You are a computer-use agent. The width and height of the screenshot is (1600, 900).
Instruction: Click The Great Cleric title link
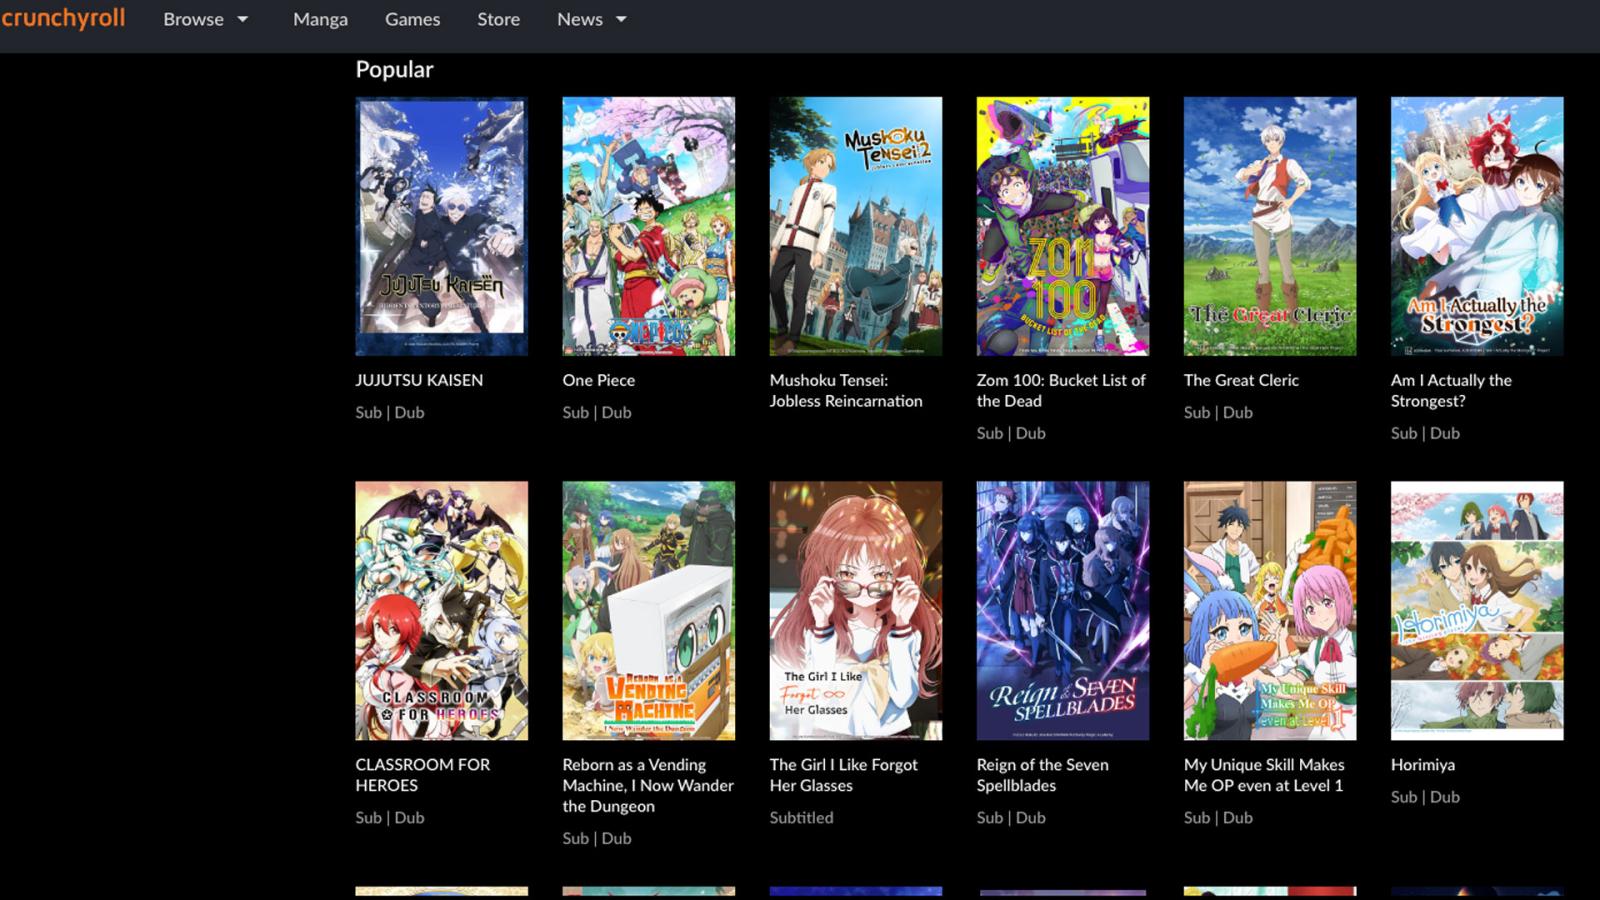[1241, 380]
